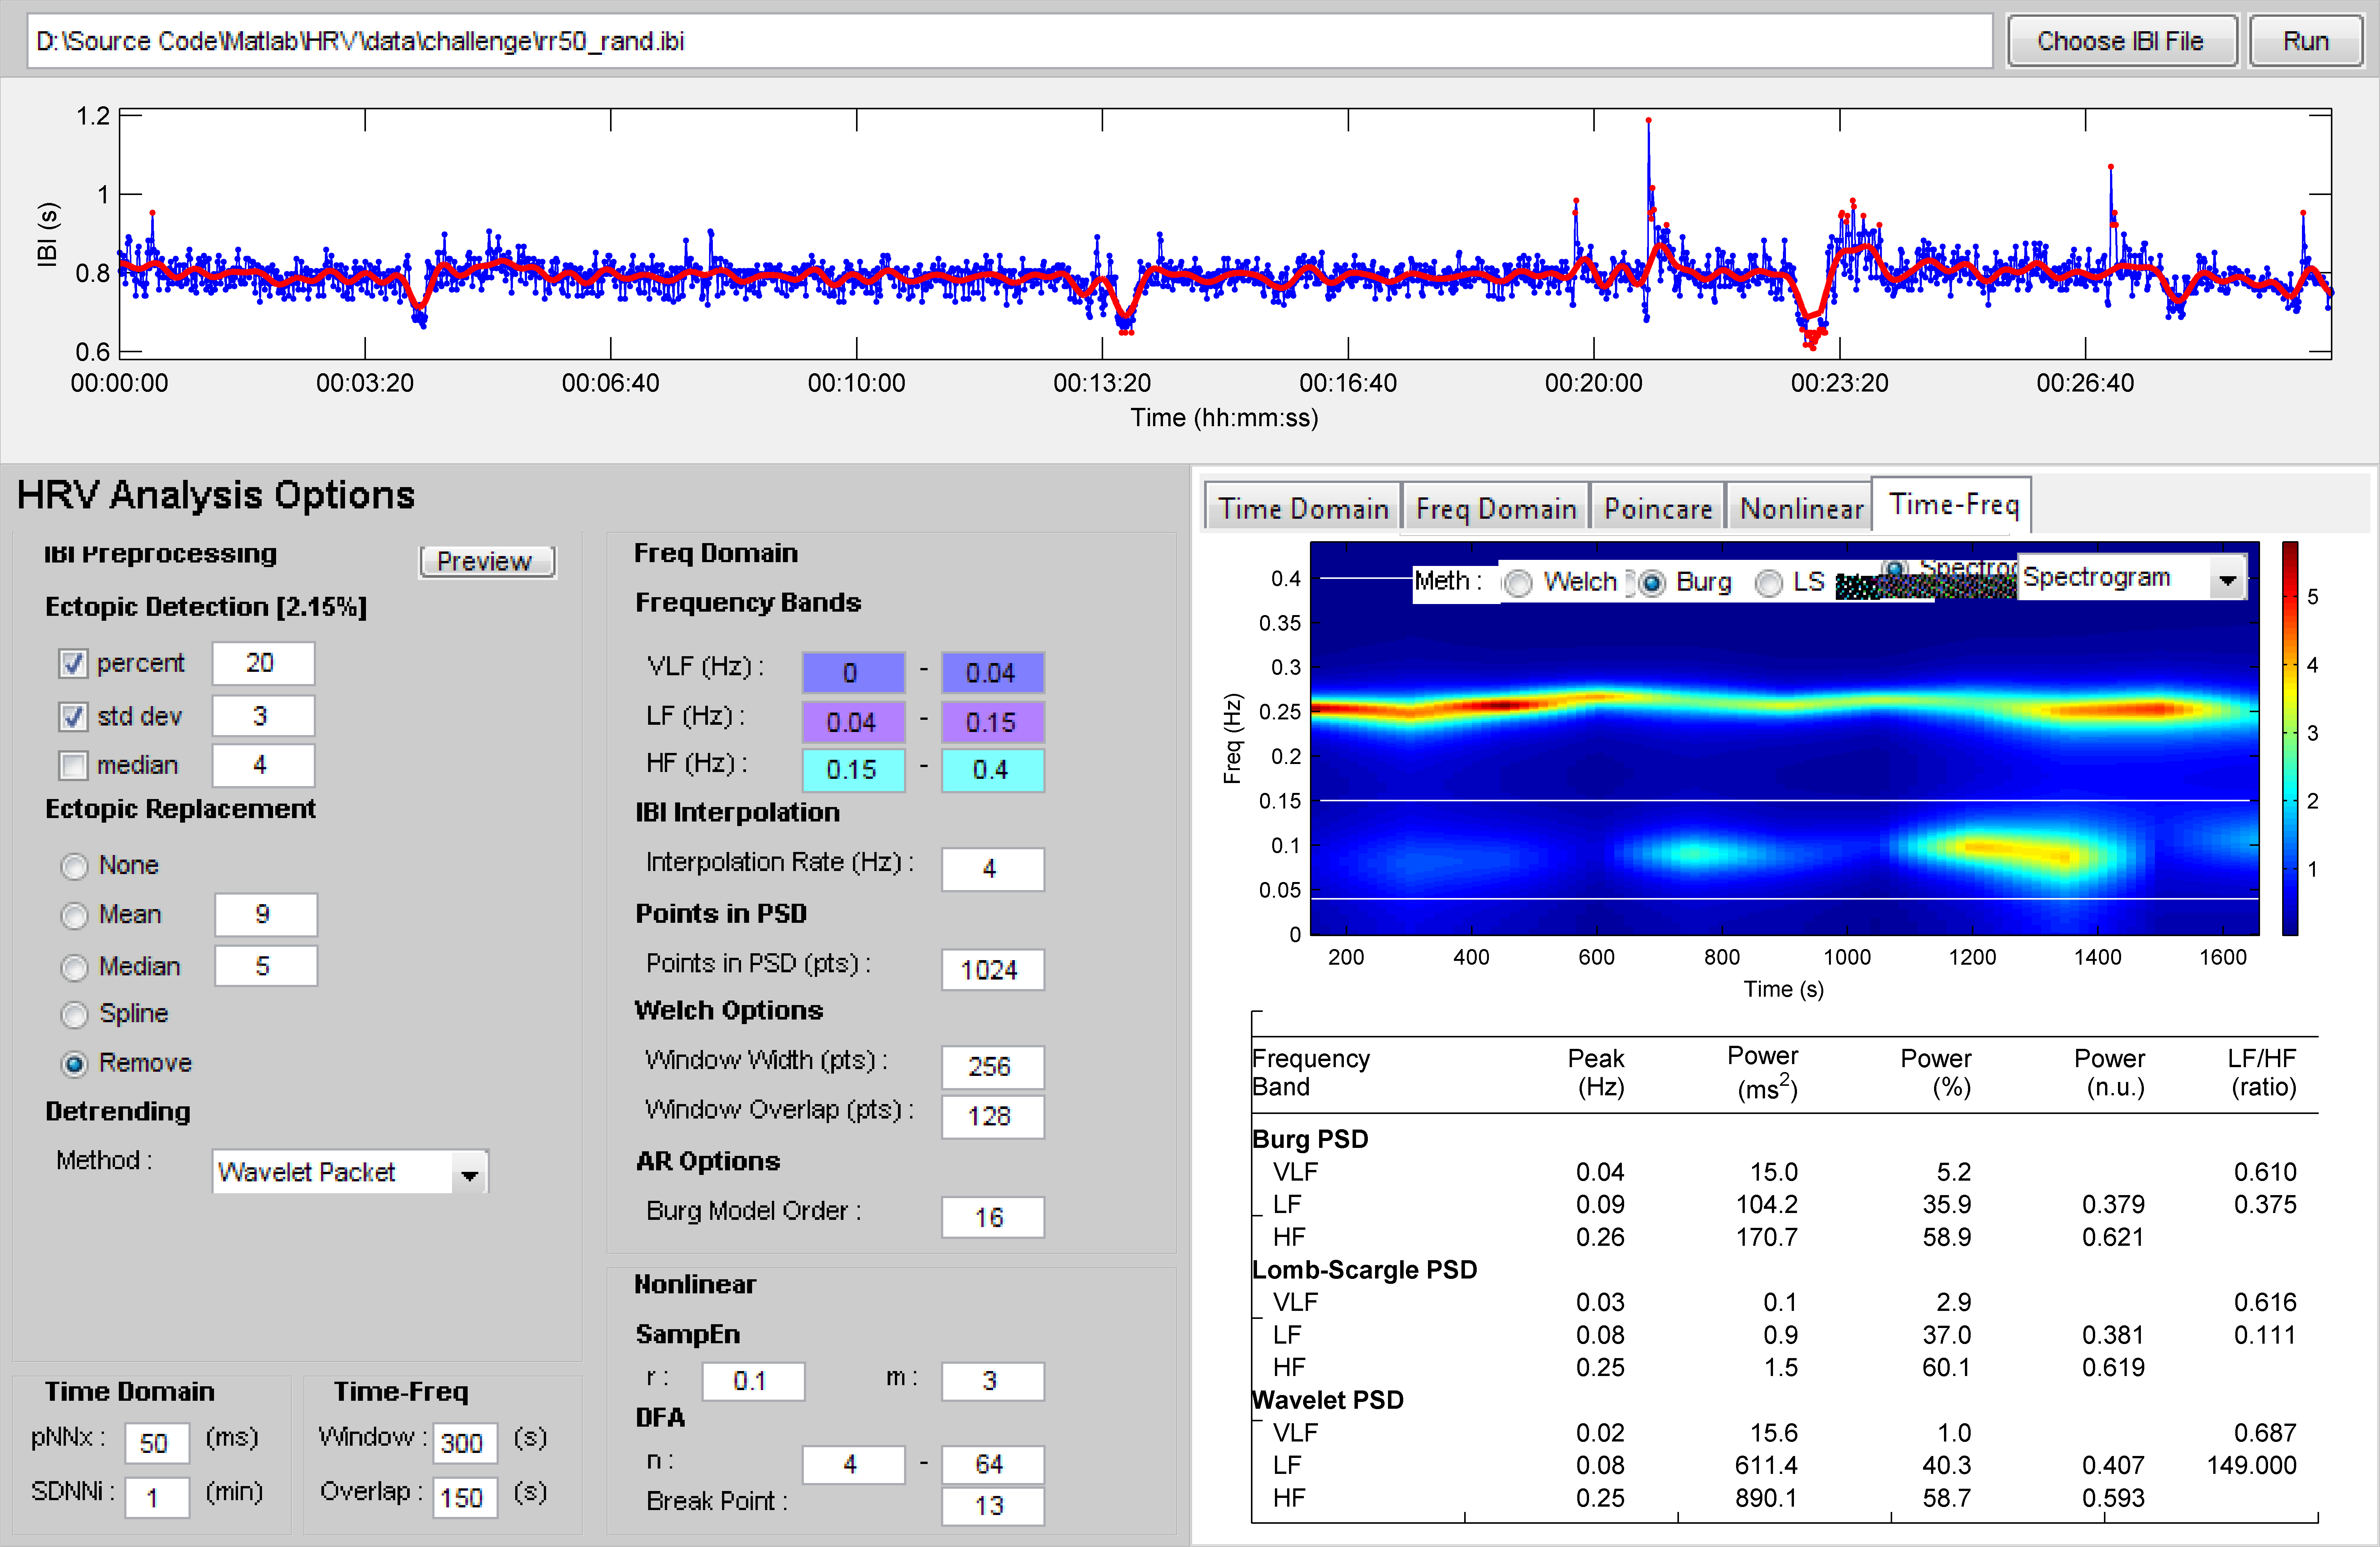Uncheck the percent ectopic detection checkbox

[x=73, y=664]
